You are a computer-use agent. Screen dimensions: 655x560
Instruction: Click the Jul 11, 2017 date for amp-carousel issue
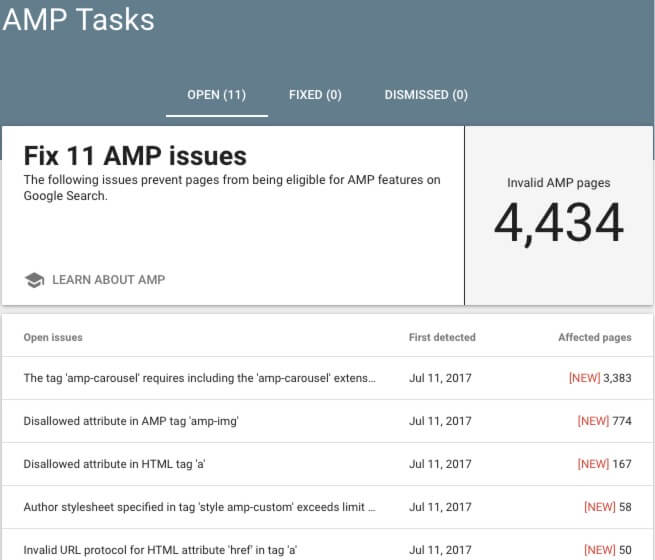coord(440,378)
